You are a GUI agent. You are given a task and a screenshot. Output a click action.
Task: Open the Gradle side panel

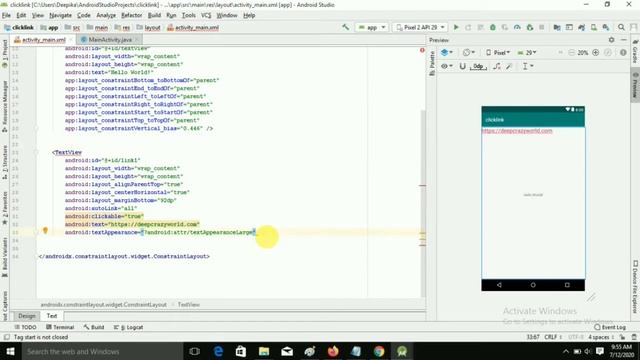click(635, 51)
